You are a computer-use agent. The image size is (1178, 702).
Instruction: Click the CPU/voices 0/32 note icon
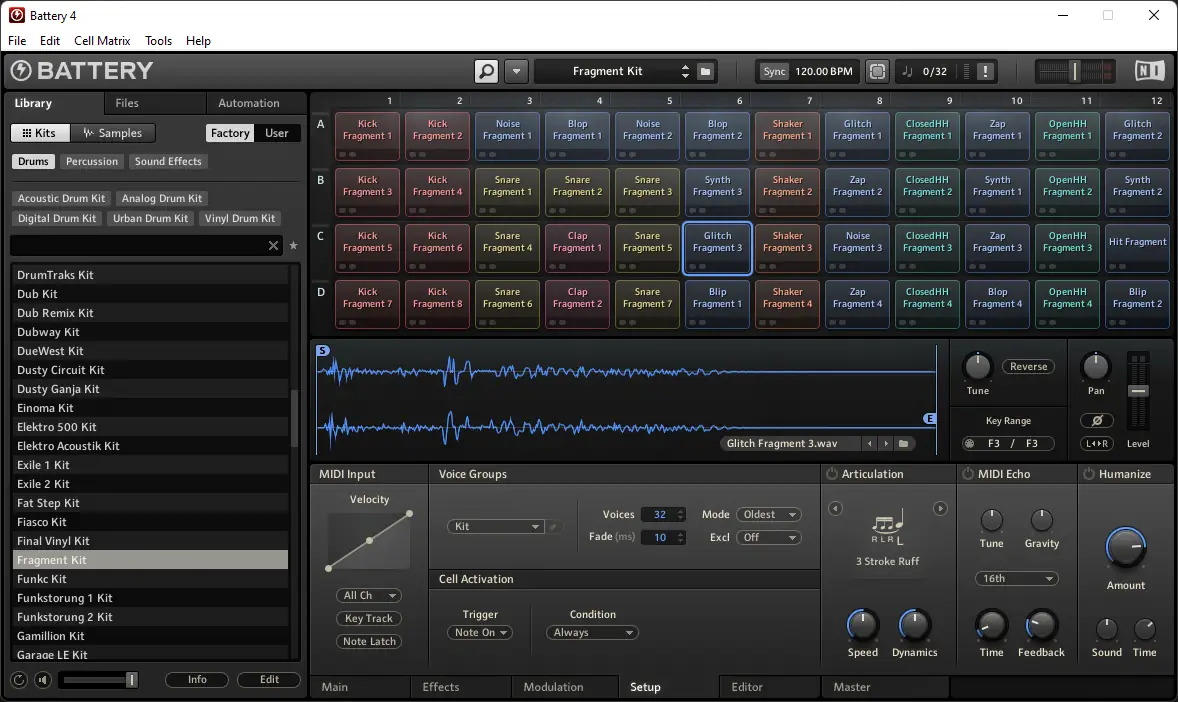(907, 71)
